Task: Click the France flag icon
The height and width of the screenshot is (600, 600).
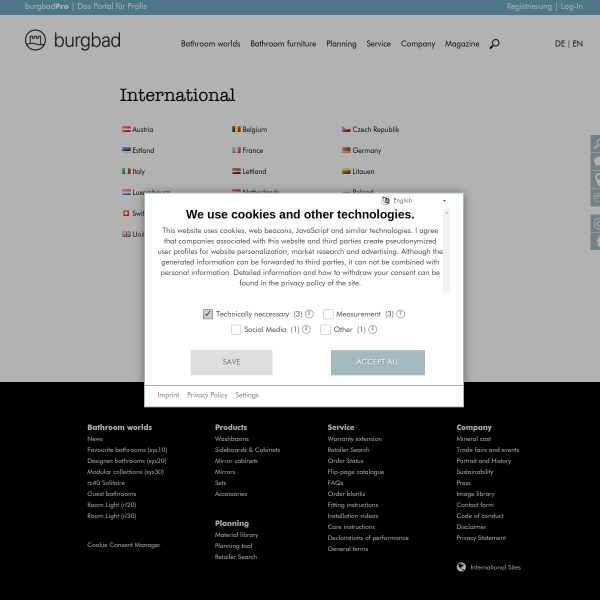Action: pyautogui.click(x=236, y=150)
